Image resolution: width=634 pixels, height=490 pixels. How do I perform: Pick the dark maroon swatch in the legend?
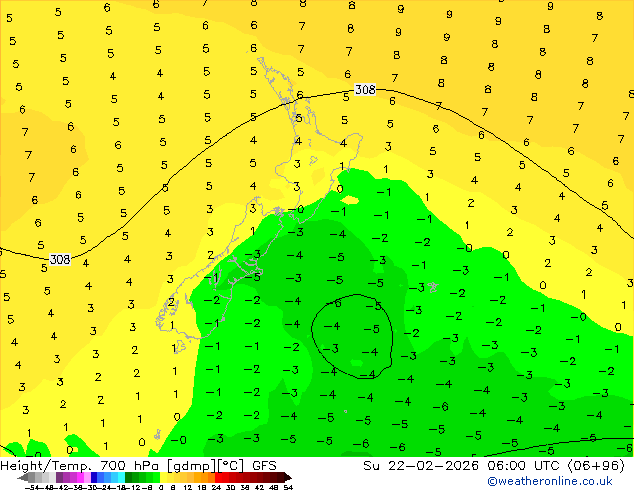click(x=281, y=477)
